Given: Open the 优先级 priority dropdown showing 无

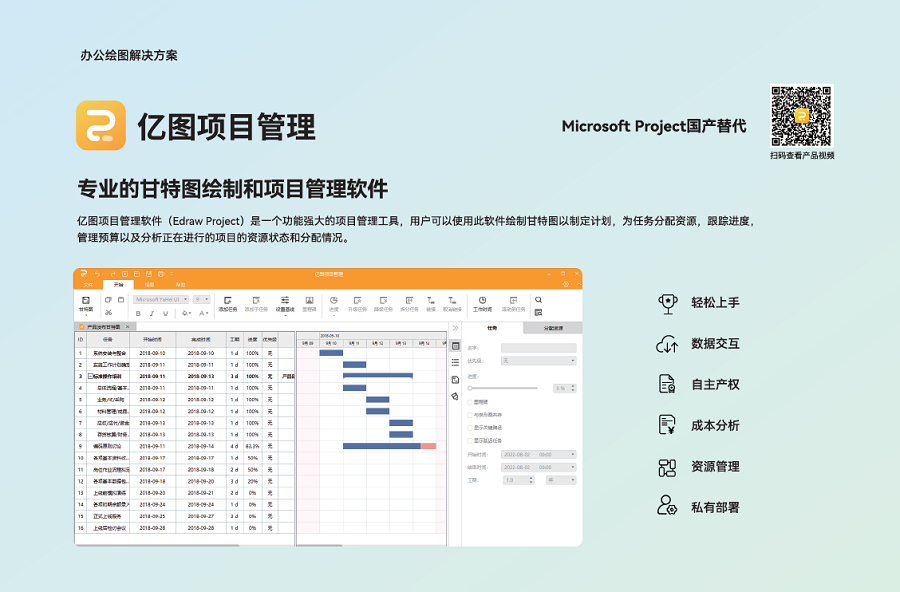Looking at the screenshot, I should [538, 361].
